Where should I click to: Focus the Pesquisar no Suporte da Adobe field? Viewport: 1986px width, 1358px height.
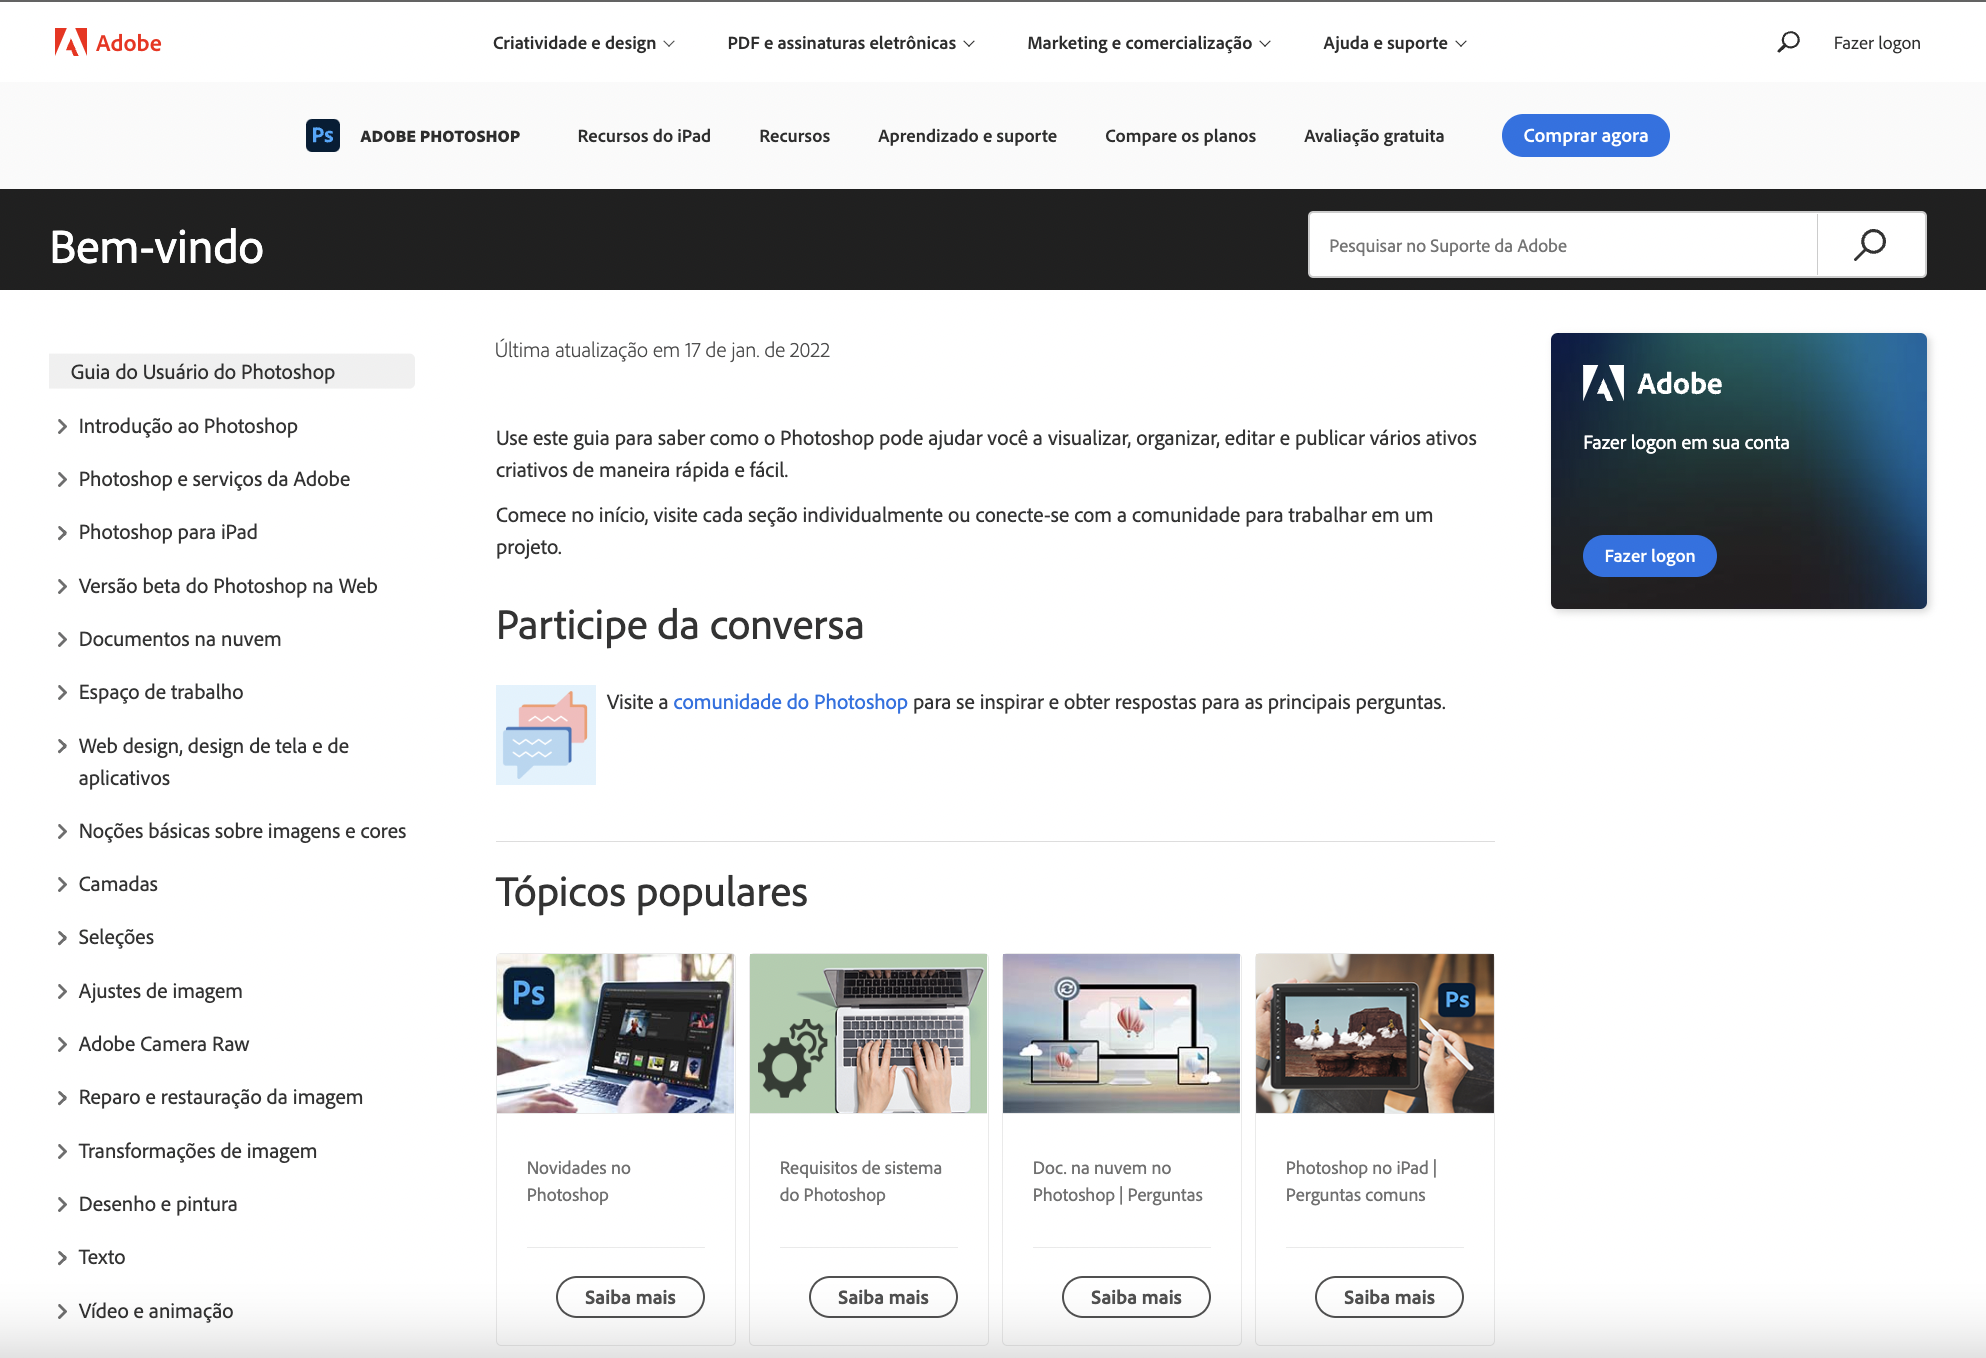[1563, 245]
